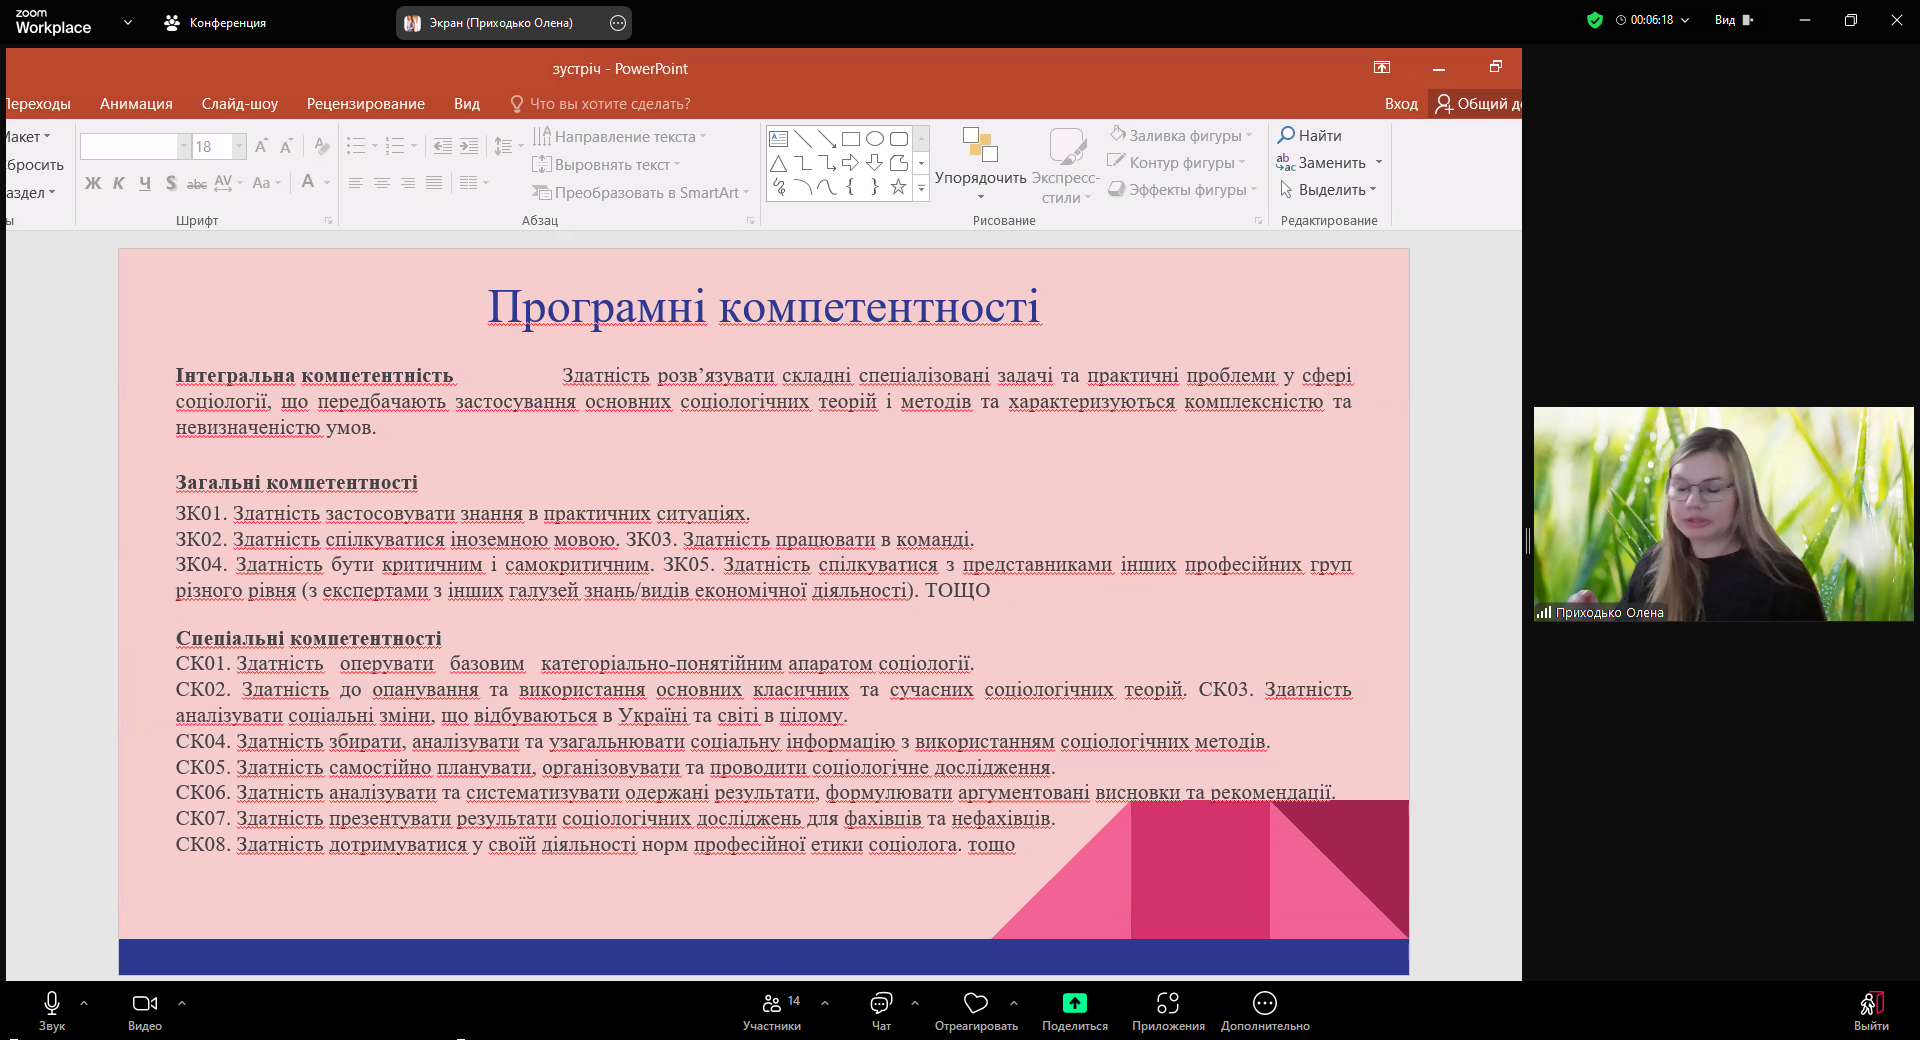The height and width of the screenshot is (1040, 1920).
Task: Switch to the Slide Show ribbon tab
Action: click(x=239, y=104)
